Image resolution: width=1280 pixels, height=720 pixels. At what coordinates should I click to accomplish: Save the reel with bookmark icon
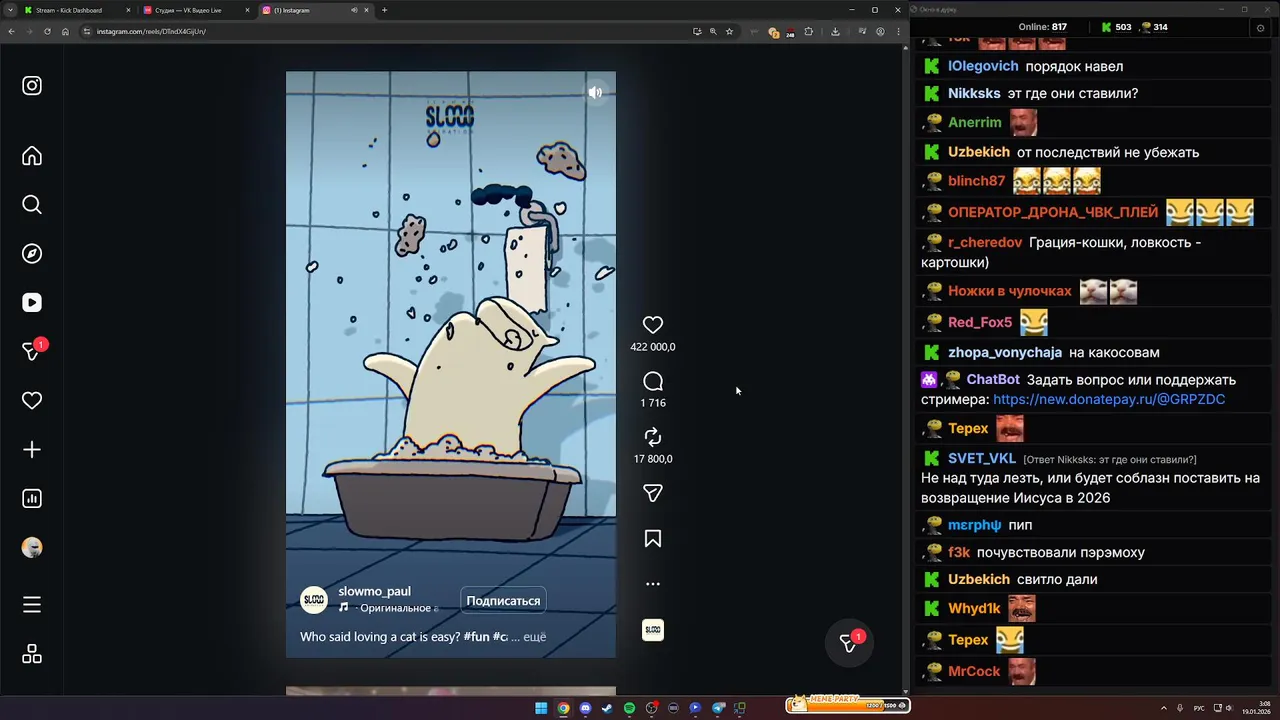tap(653, 539)
